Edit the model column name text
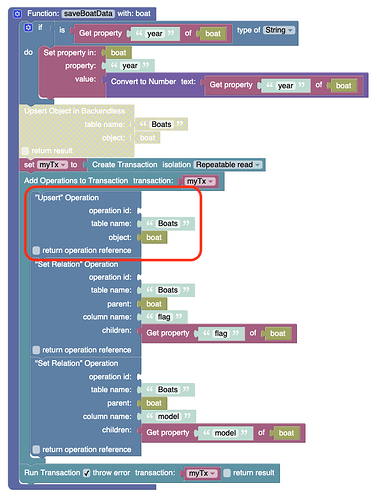Screen dimensions: 377x500 (x=168, y=416)
